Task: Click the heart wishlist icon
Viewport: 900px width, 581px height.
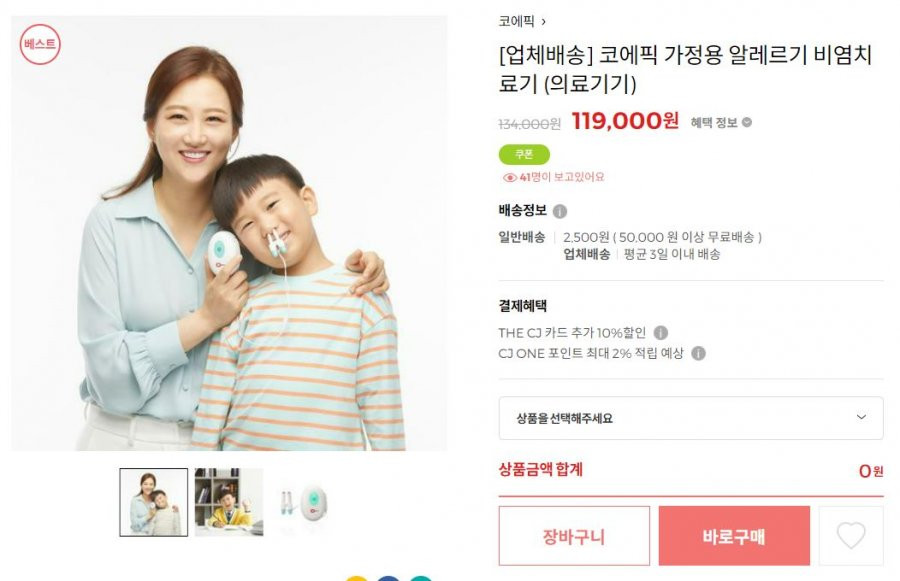Action: [851, 536]
